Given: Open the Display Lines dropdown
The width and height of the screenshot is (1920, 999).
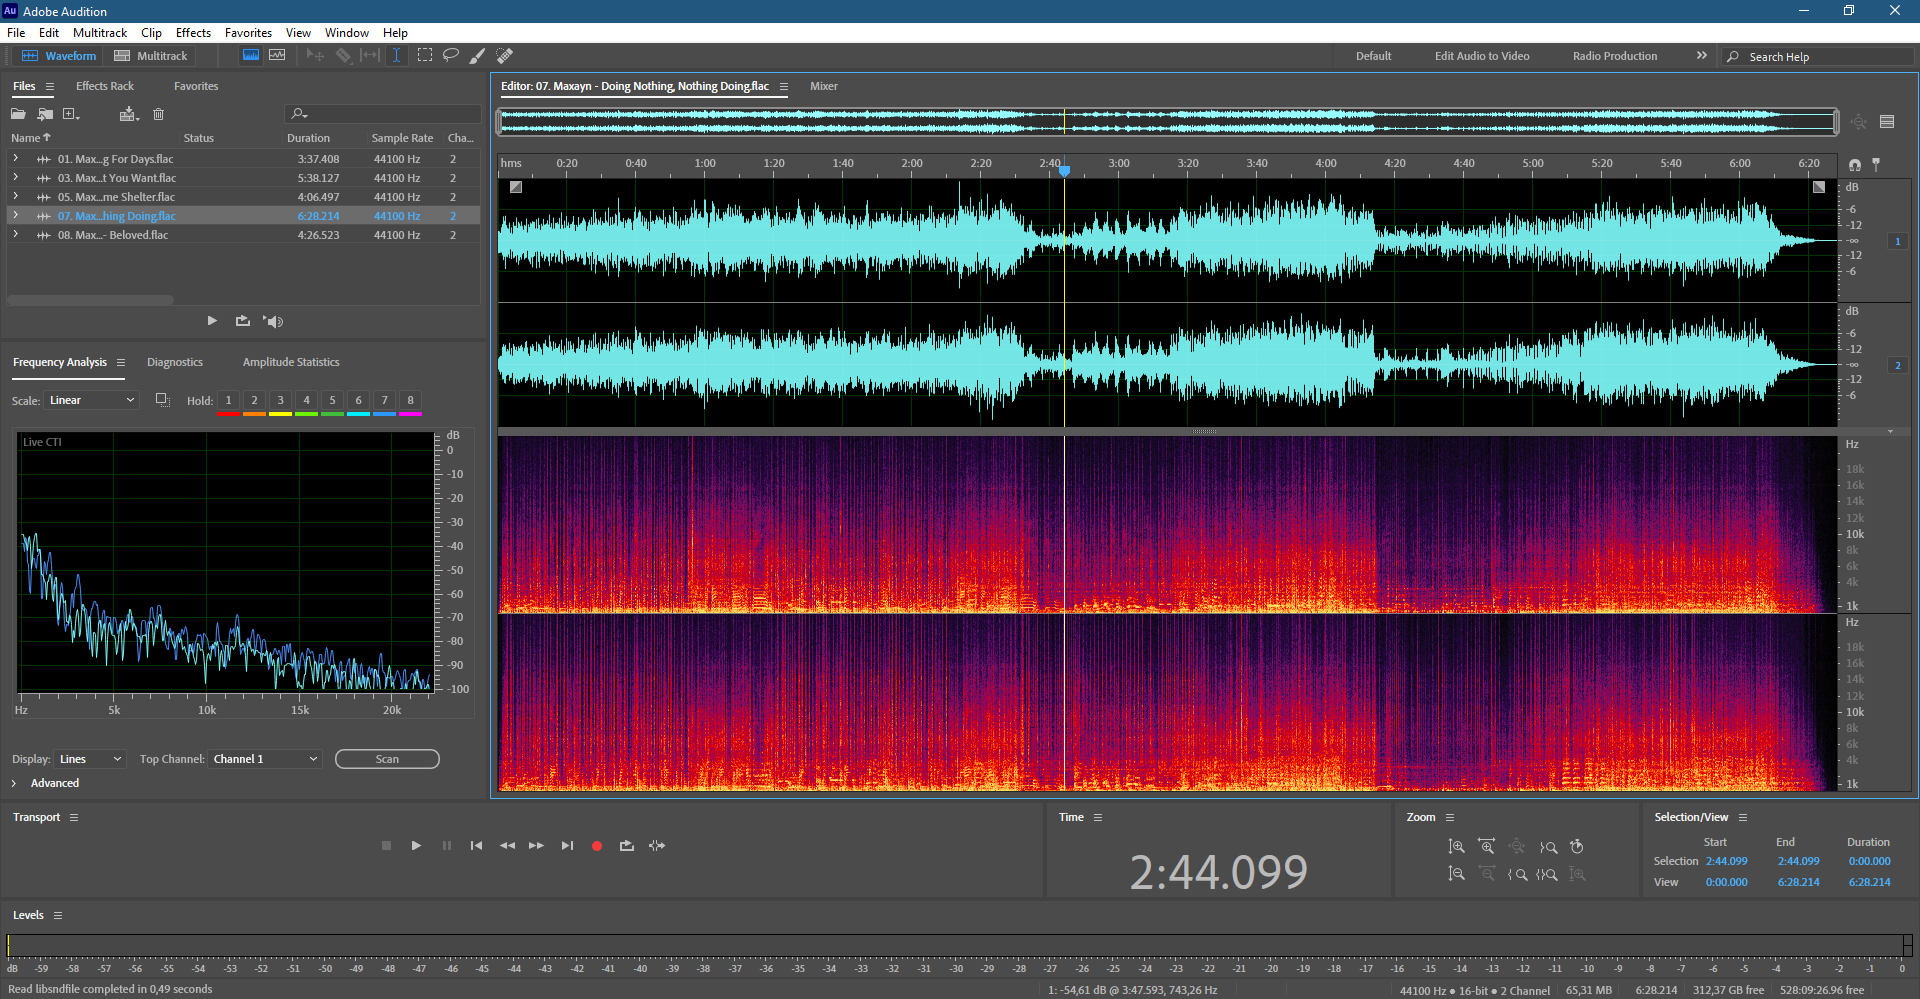Looking at the screenshot, I should click(x=90, y=759).
